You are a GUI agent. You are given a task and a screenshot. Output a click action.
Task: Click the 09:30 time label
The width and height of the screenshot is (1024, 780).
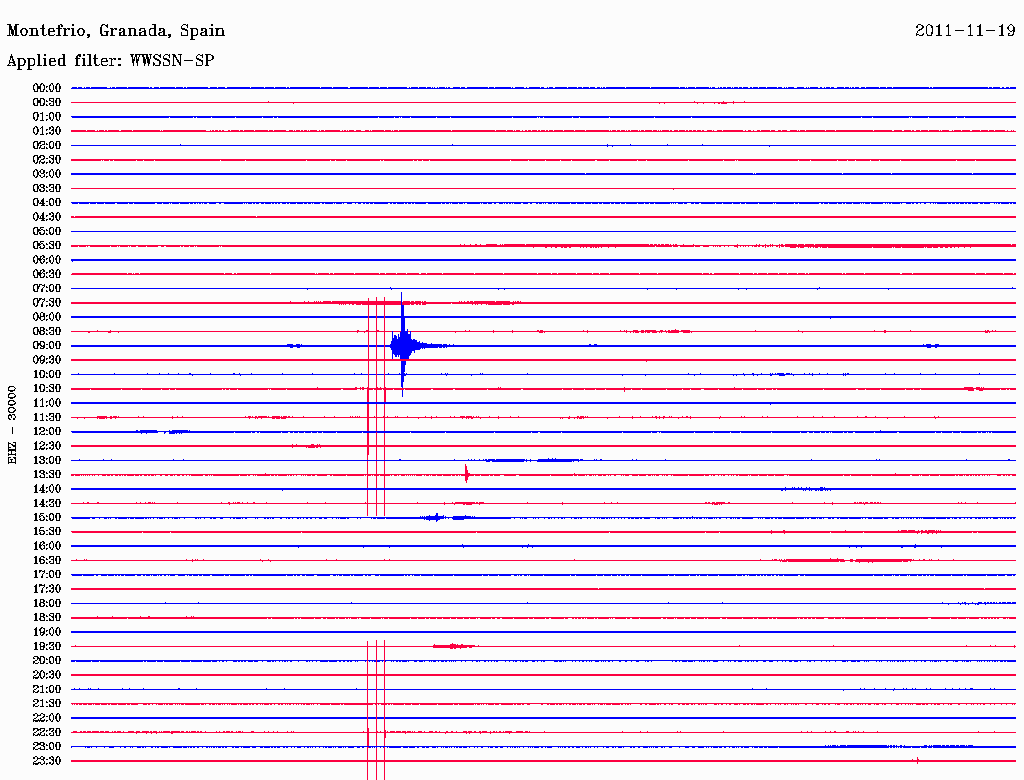(47, 360)
